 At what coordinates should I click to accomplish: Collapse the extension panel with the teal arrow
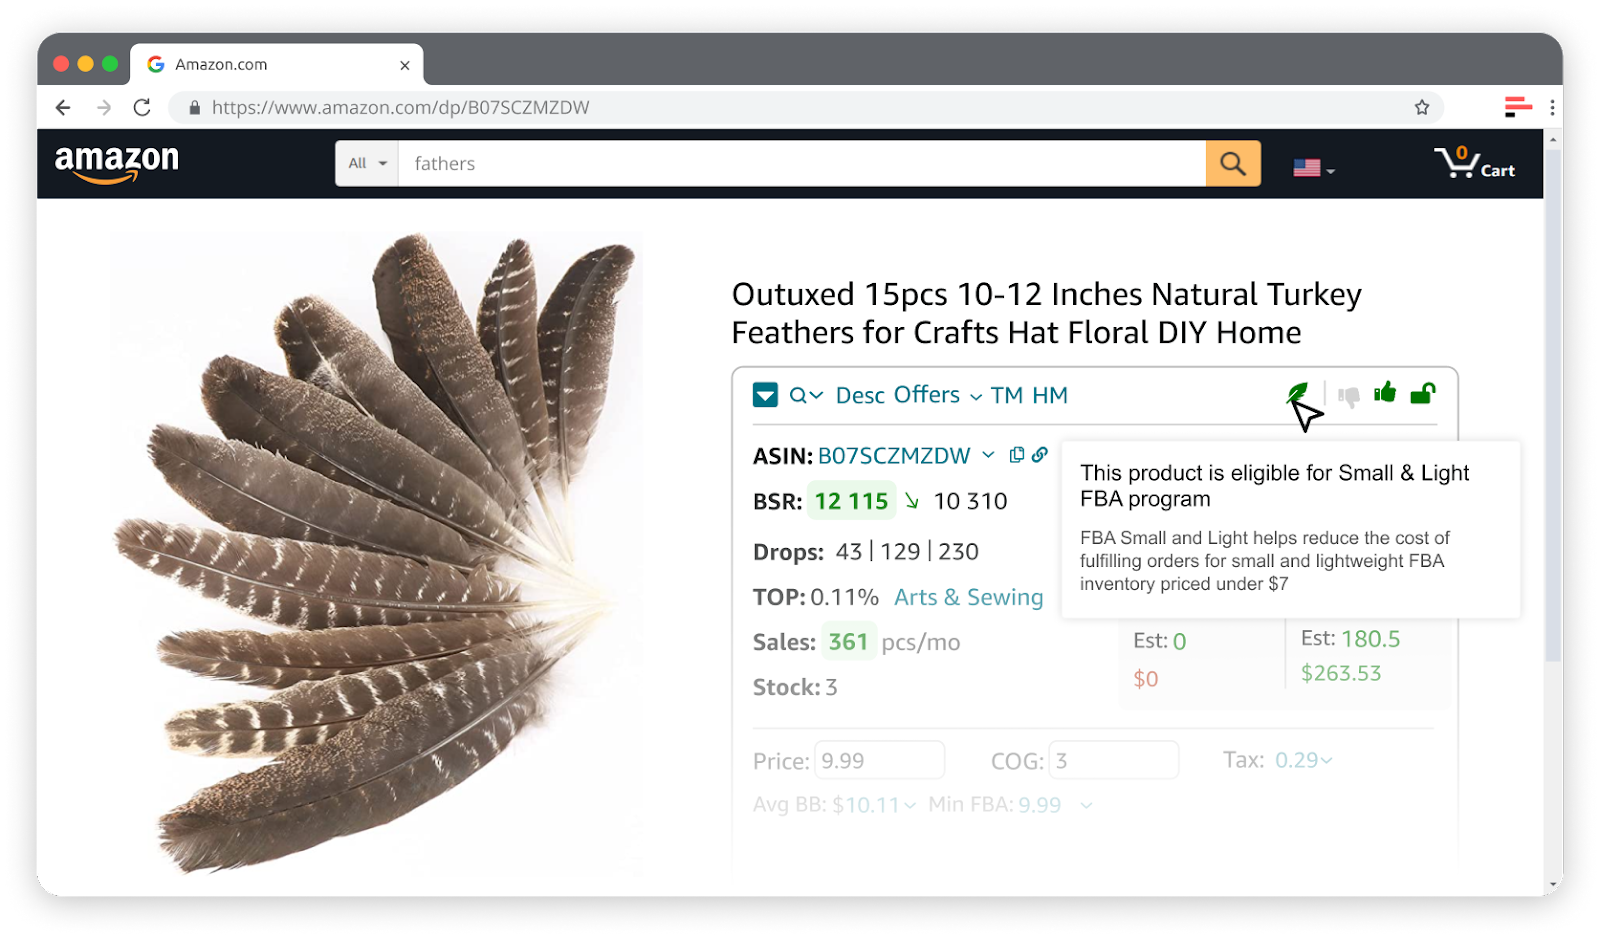(765, 394)
